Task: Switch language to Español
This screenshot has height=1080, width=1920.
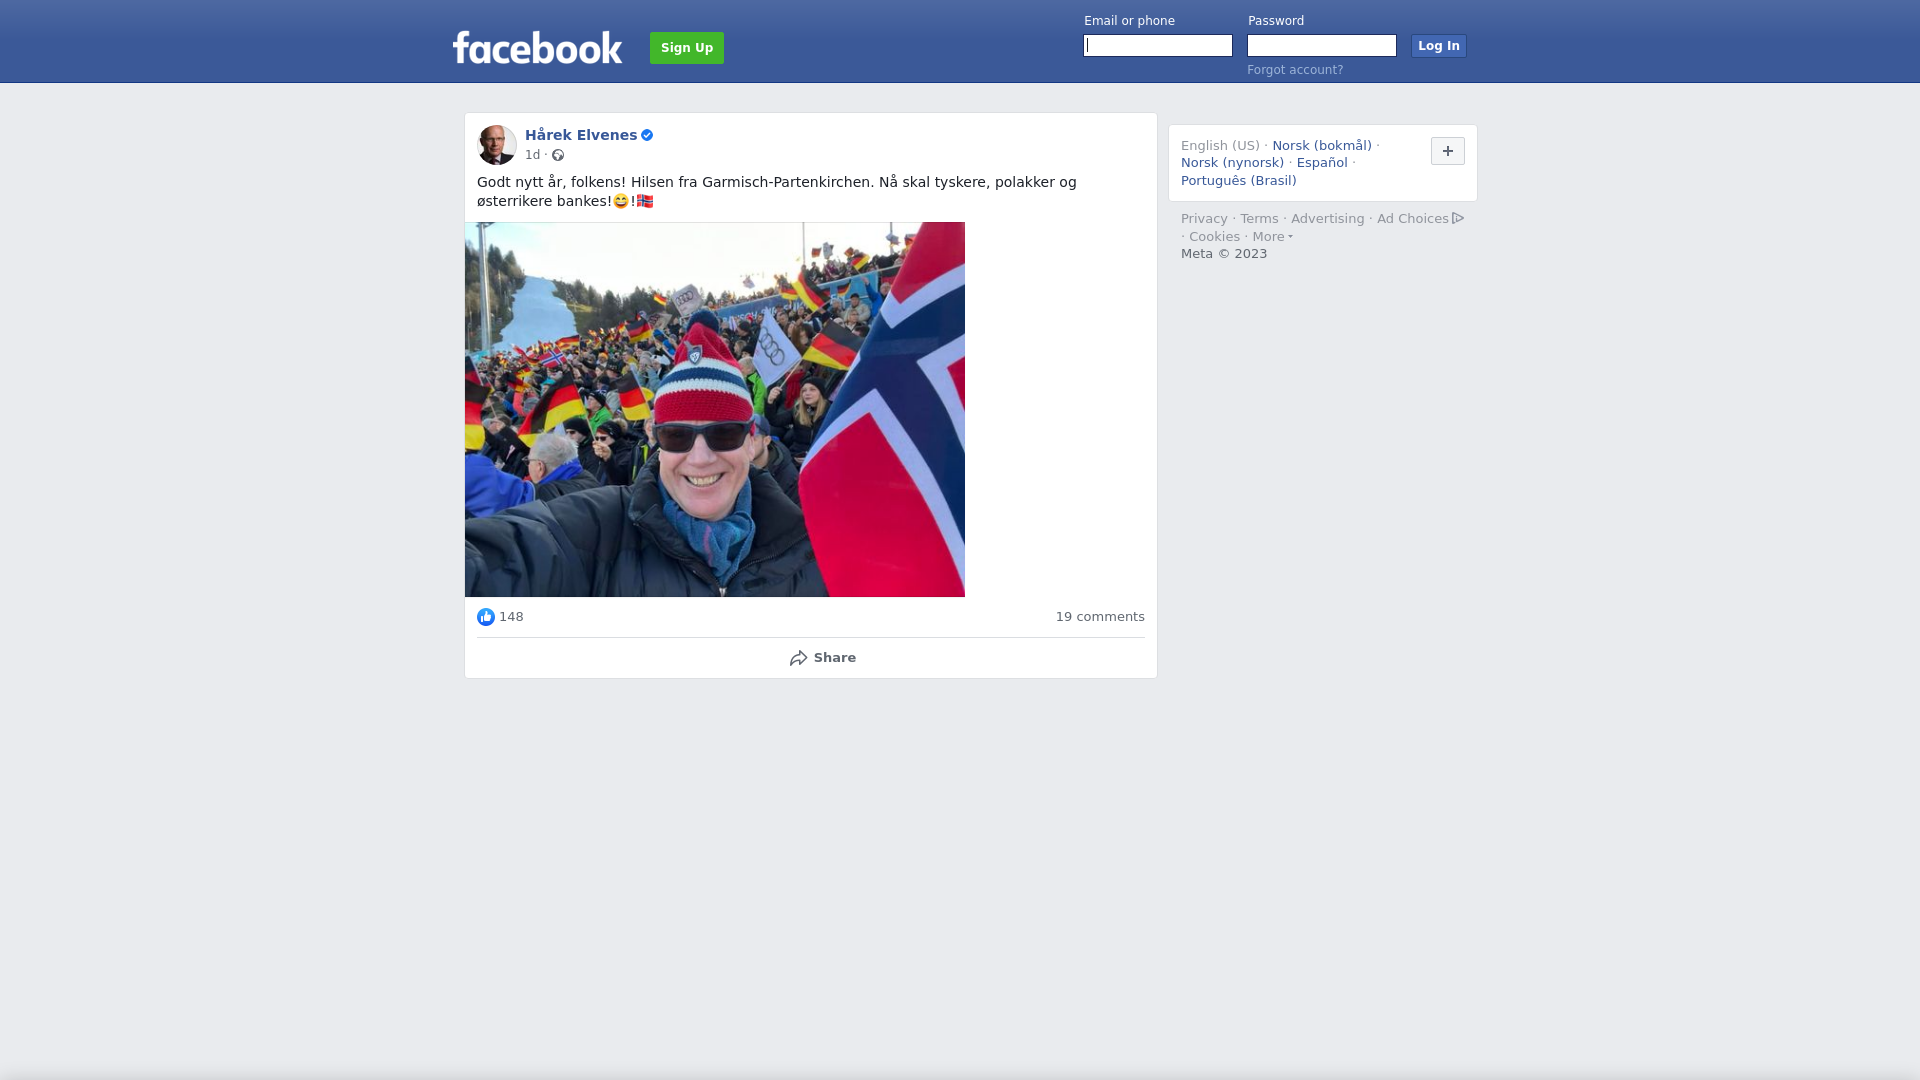Action: pyautogui.click(x=1322, y=163)
